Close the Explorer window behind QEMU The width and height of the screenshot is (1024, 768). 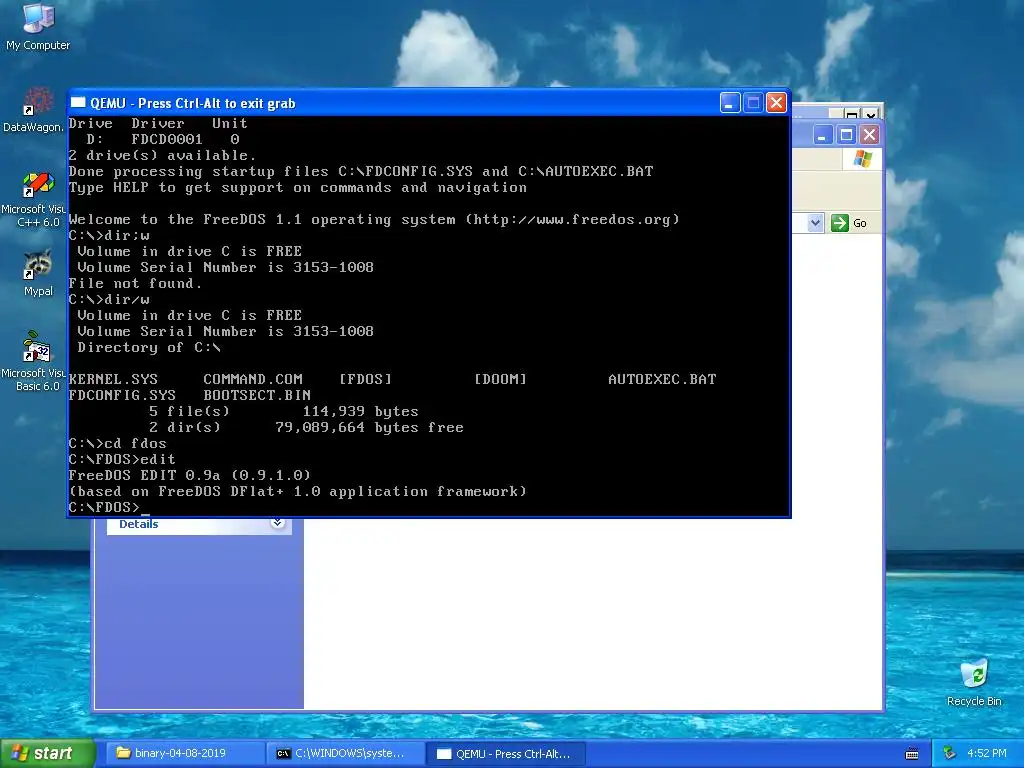(x=869, y=135)
